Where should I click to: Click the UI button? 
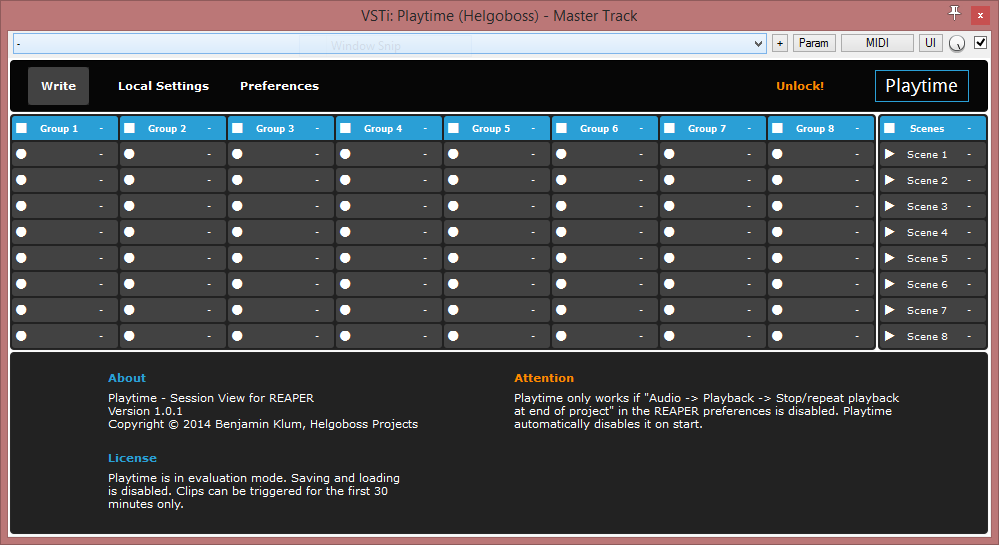coord(930,43)
